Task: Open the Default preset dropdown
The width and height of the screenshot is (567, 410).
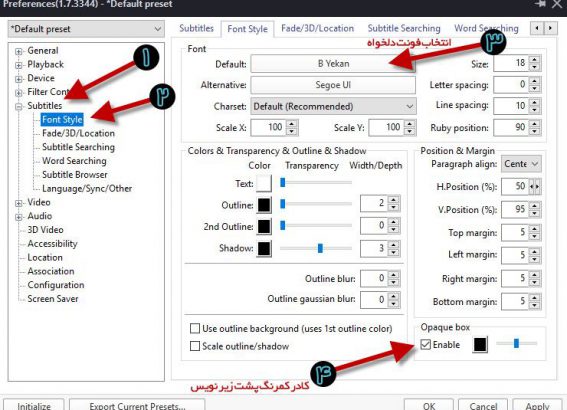Action: click(x=86, y=29)
